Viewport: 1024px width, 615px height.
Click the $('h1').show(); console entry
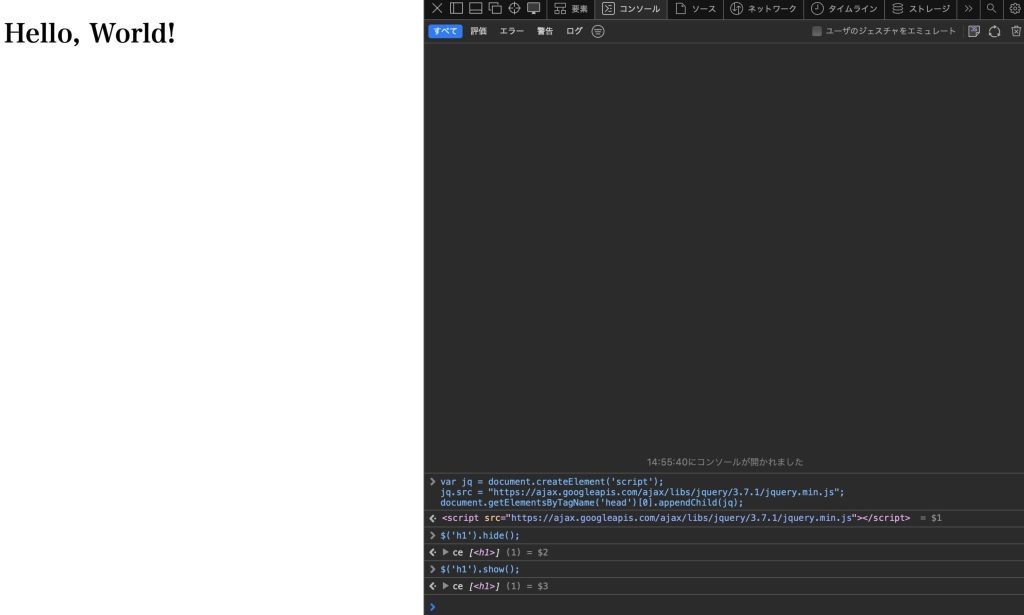tap(480, 569)
